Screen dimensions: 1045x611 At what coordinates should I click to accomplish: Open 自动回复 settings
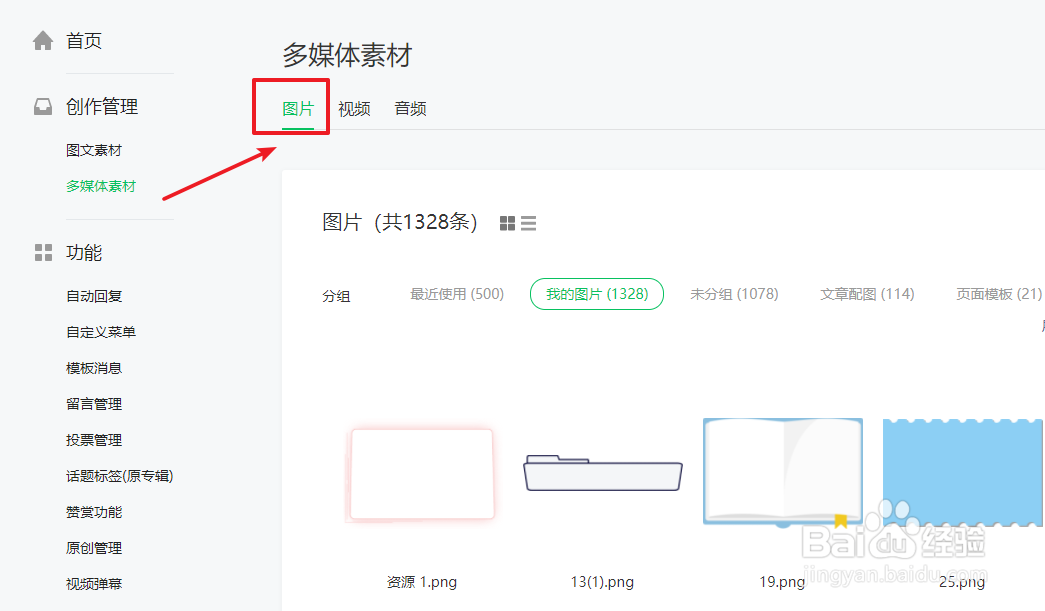[x=93, y=295]
